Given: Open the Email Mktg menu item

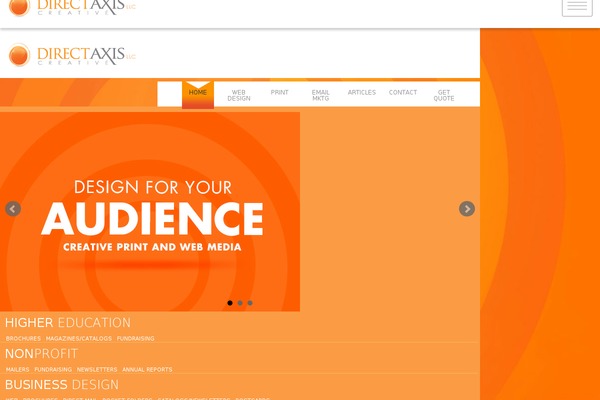Looking at the screenshot, I should click(321, 95).
